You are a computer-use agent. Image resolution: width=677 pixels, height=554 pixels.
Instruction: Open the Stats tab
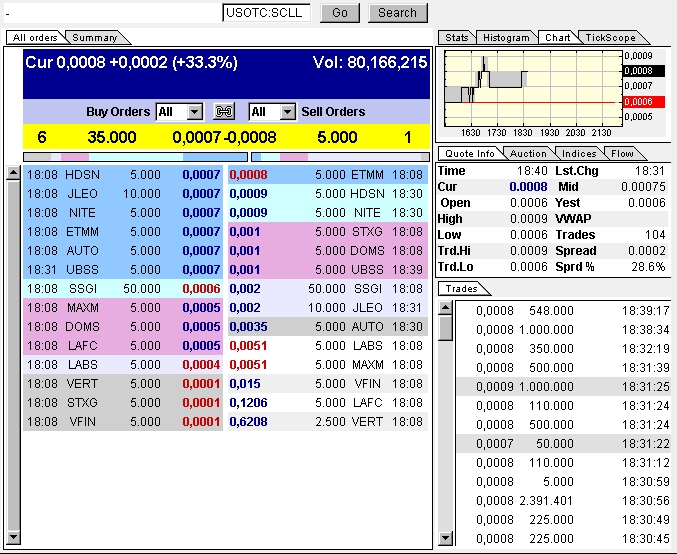pos(457,38)
